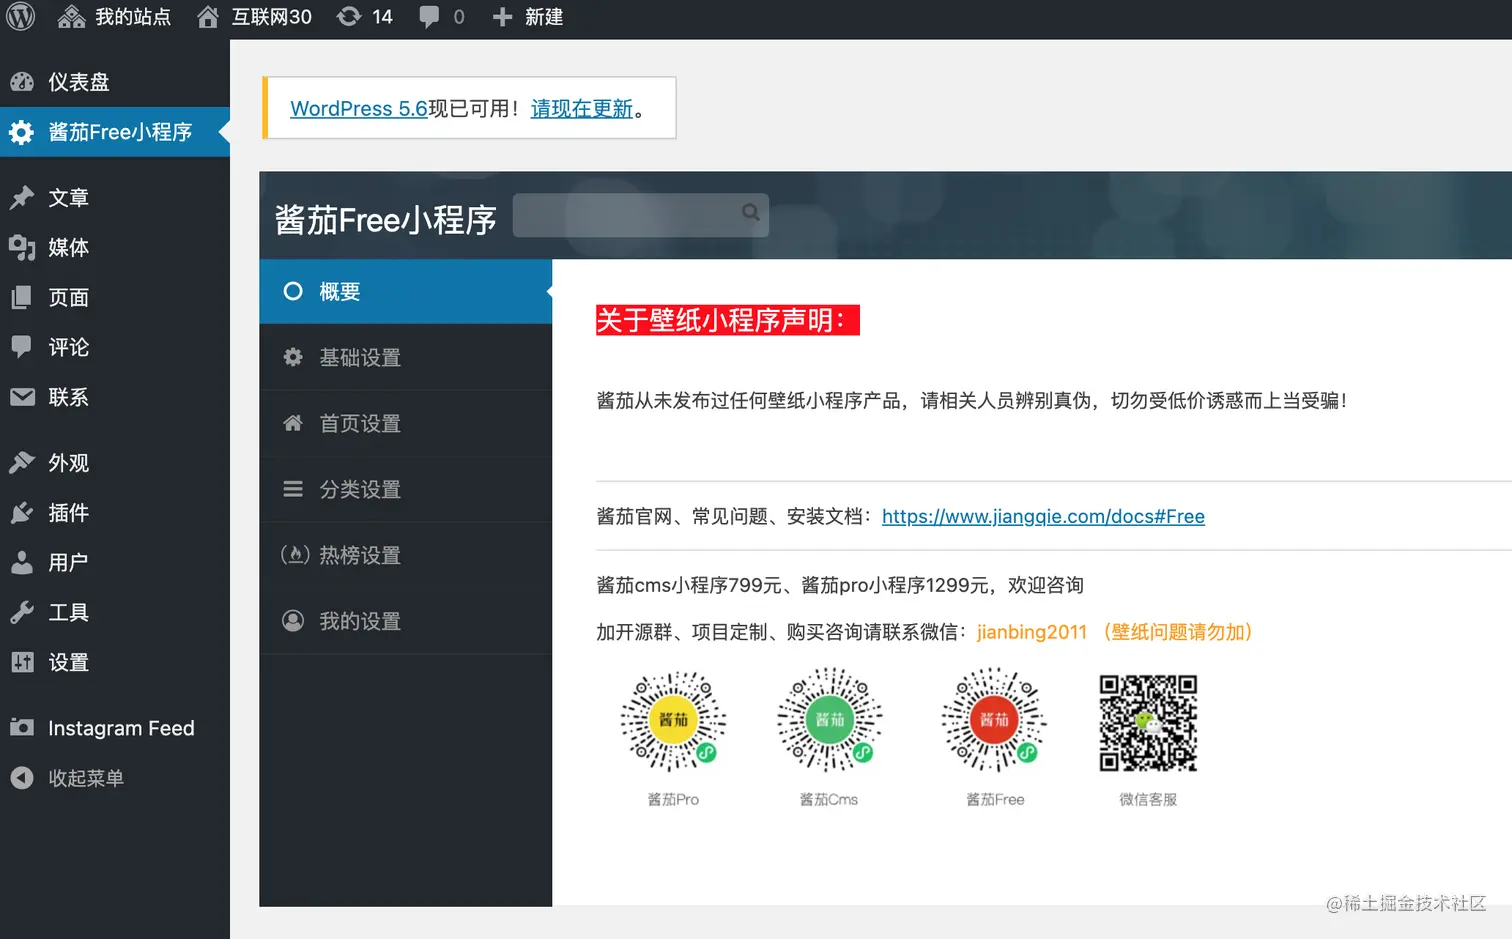The image size is (1512, 939).
Task: Click the 酱茄Free mini program code
Action: [994, 720]
